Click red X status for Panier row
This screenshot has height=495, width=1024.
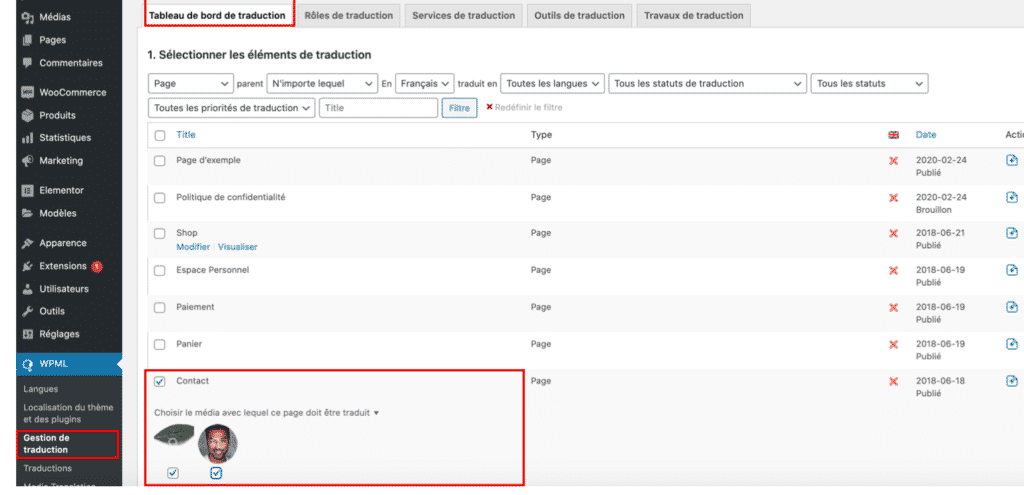(893, 344)
